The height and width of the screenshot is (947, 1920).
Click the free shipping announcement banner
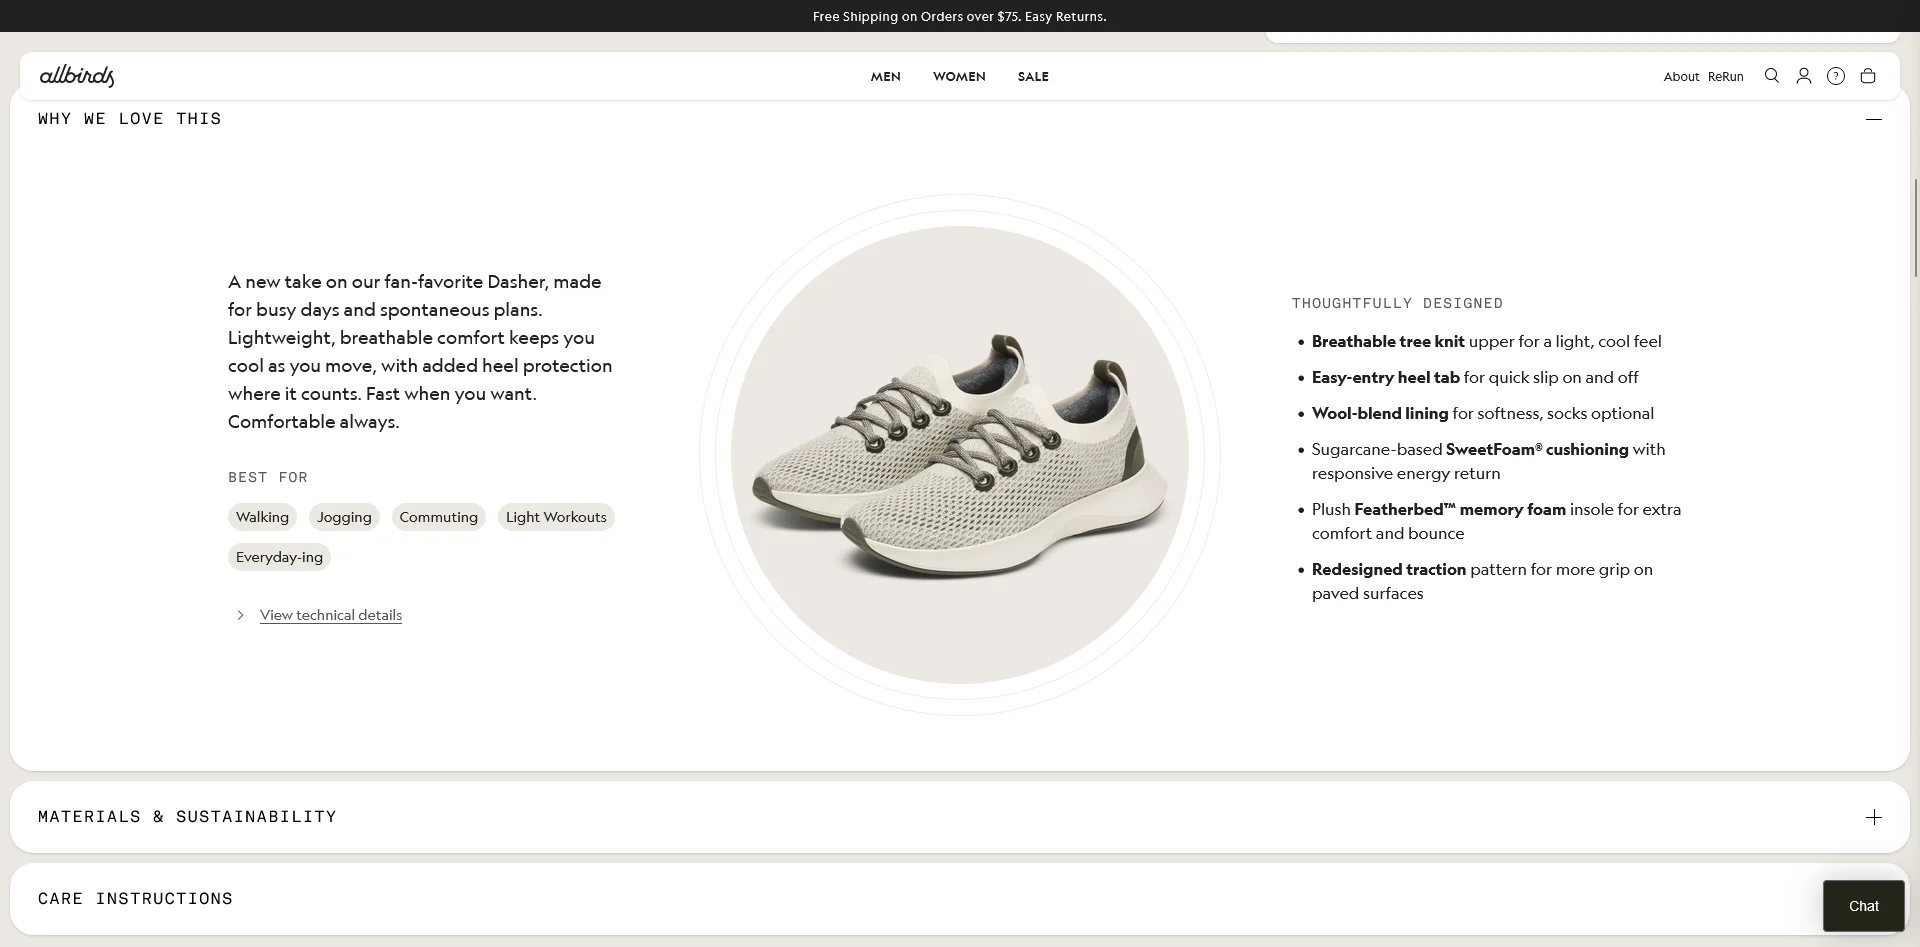[960, 16]
